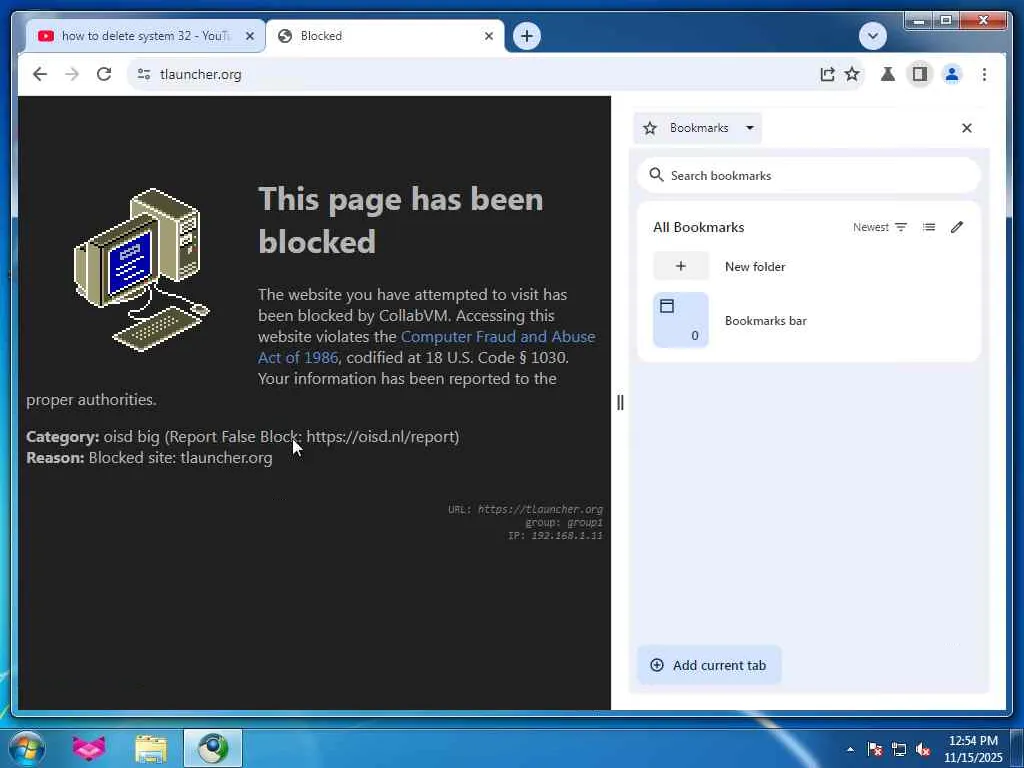Switch to the YouTube 'how to delete system 32' tab
The height and width of the screenshot is (768, 1024).
point(145,36)
